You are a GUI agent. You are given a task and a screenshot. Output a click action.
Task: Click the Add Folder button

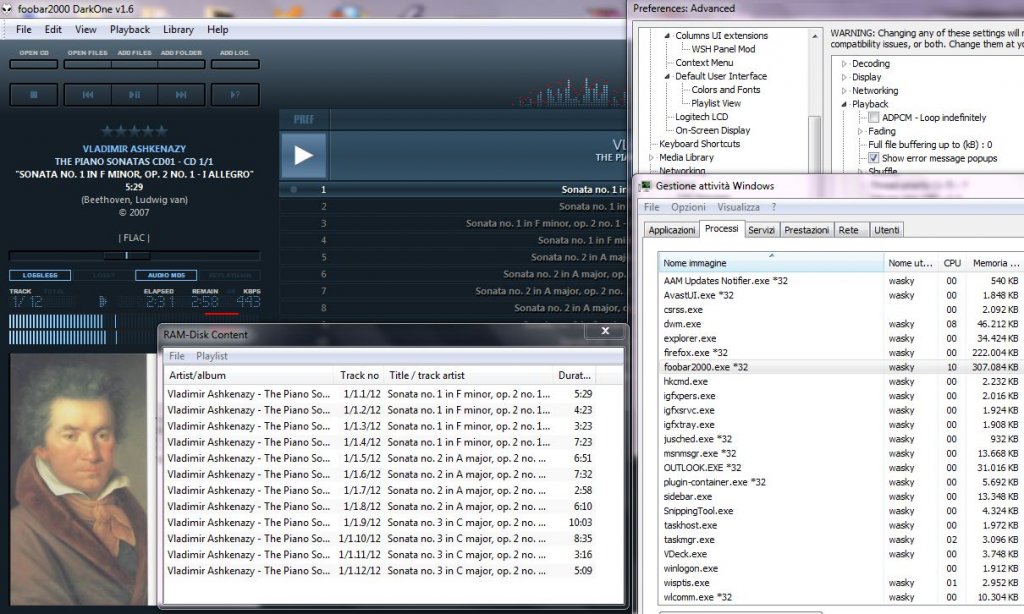182,64
